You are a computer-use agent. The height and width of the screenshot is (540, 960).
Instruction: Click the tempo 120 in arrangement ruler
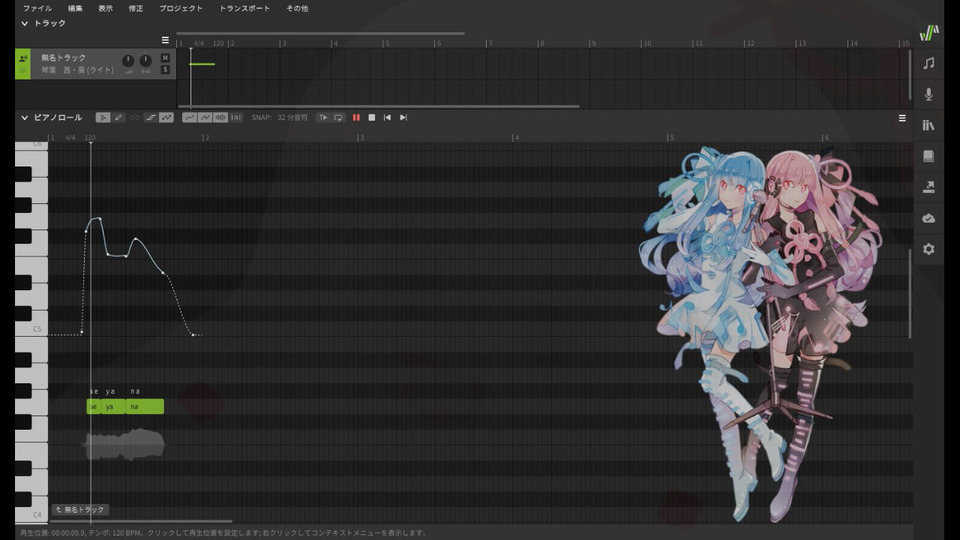tap(218, 43)
